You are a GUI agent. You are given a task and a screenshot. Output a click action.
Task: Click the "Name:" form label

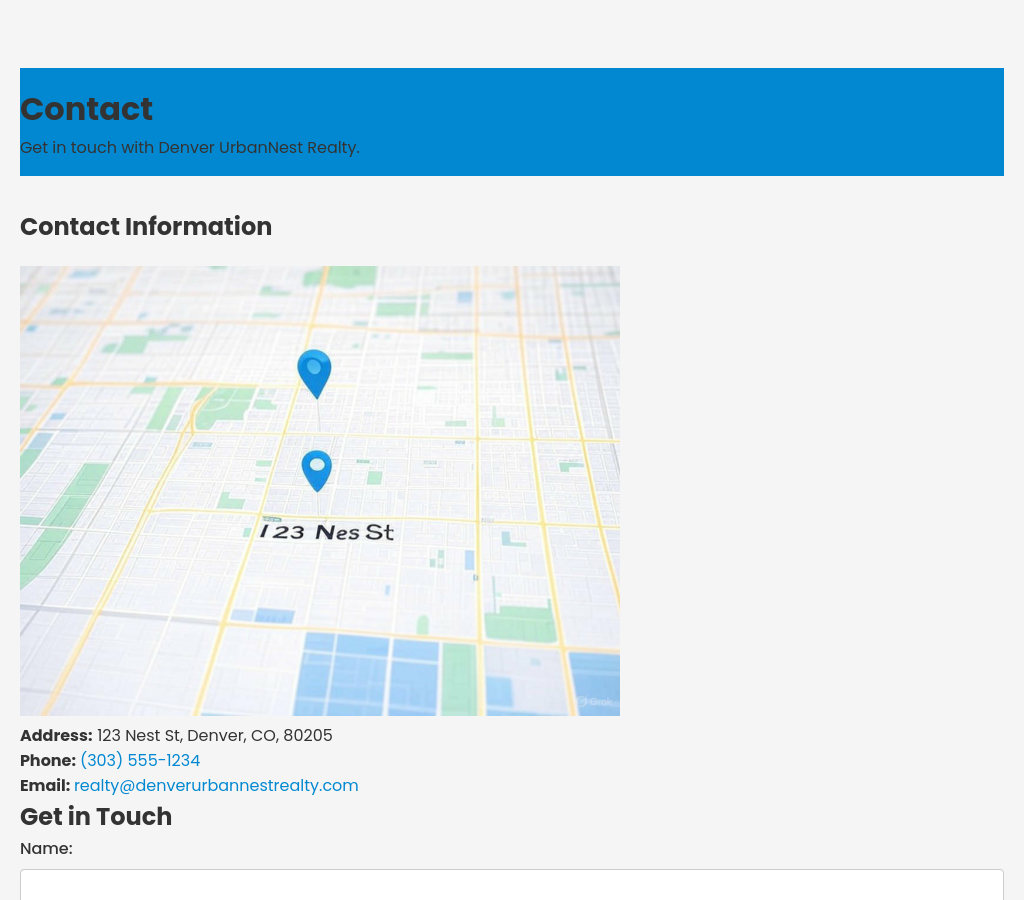point(46,849)
